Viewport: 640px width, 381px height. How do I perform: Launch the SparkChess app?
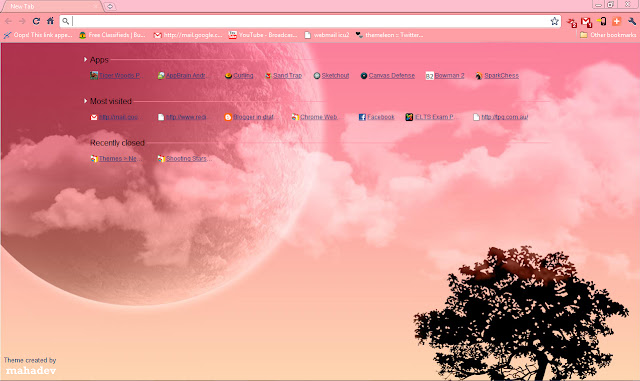(x=502, y=76)
